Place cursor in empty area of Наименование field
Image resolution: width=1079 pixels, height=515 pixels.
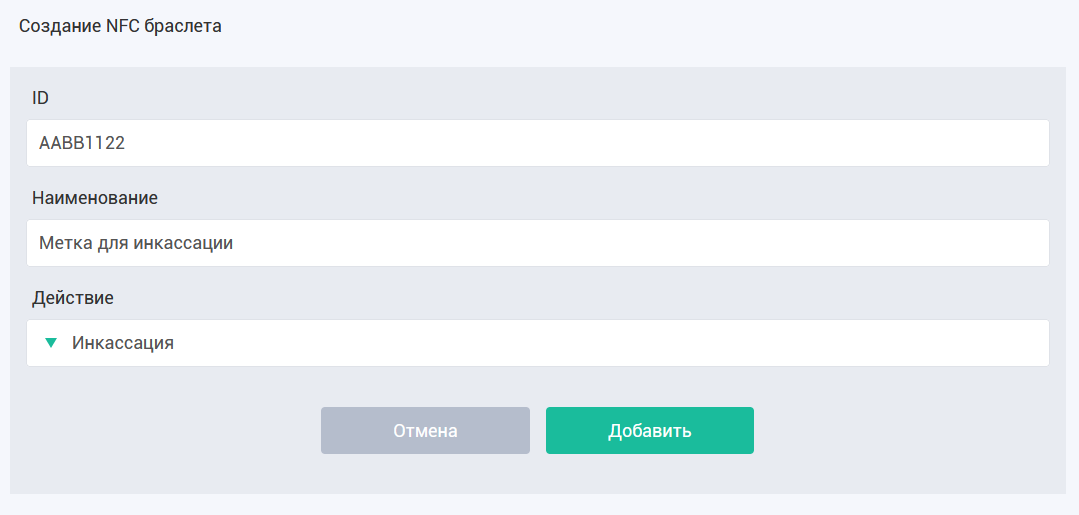(640, 243)
